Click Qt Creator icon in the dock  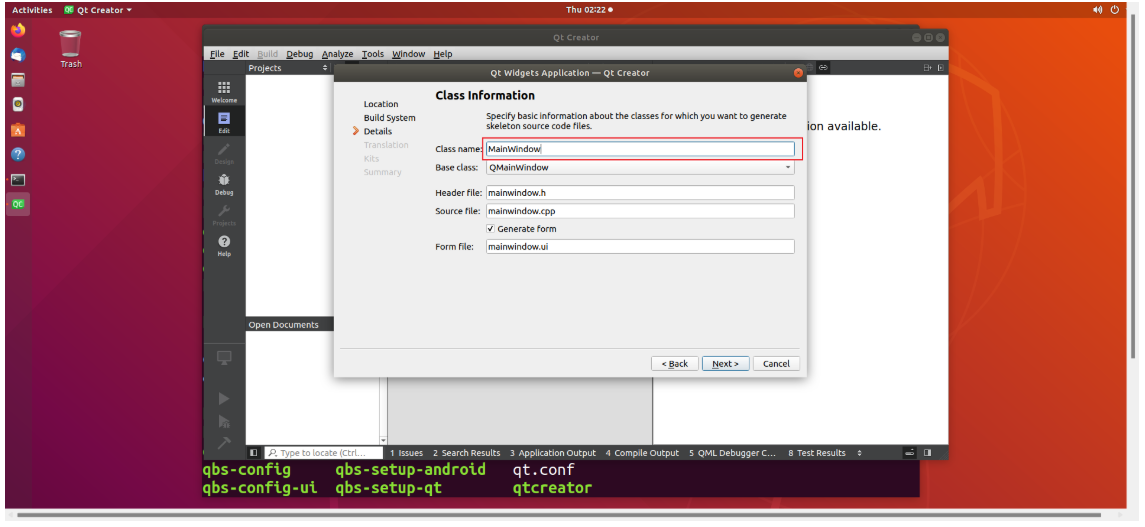[18, 204]
